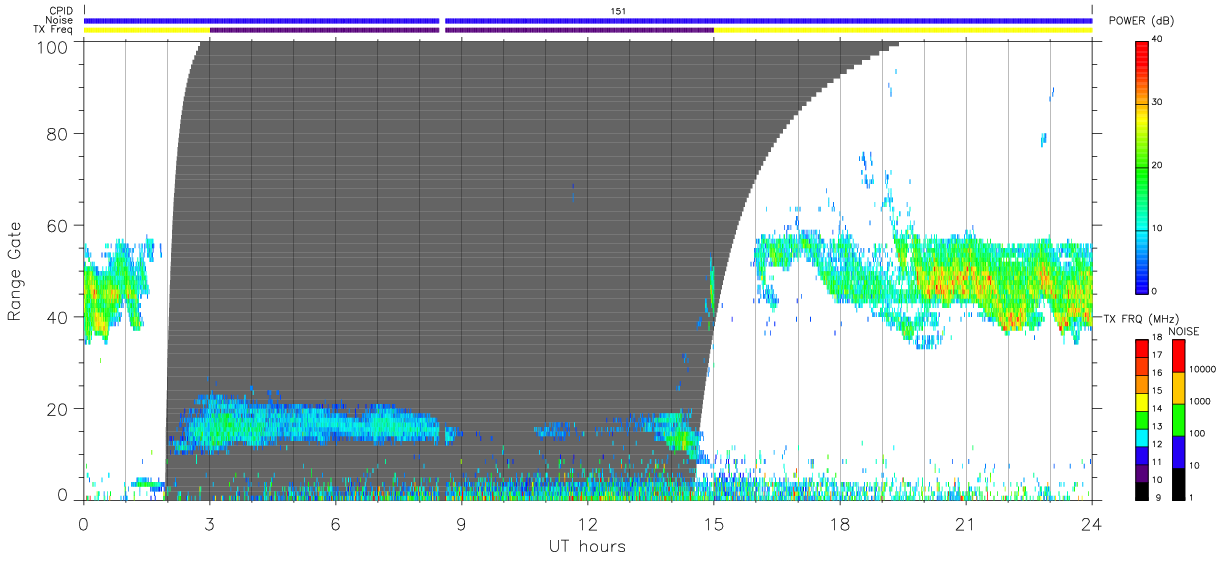The width and height of the screenshot is (1228, 567).
Task: Click the UT hours axis title
Action: [x=587, y=546]
